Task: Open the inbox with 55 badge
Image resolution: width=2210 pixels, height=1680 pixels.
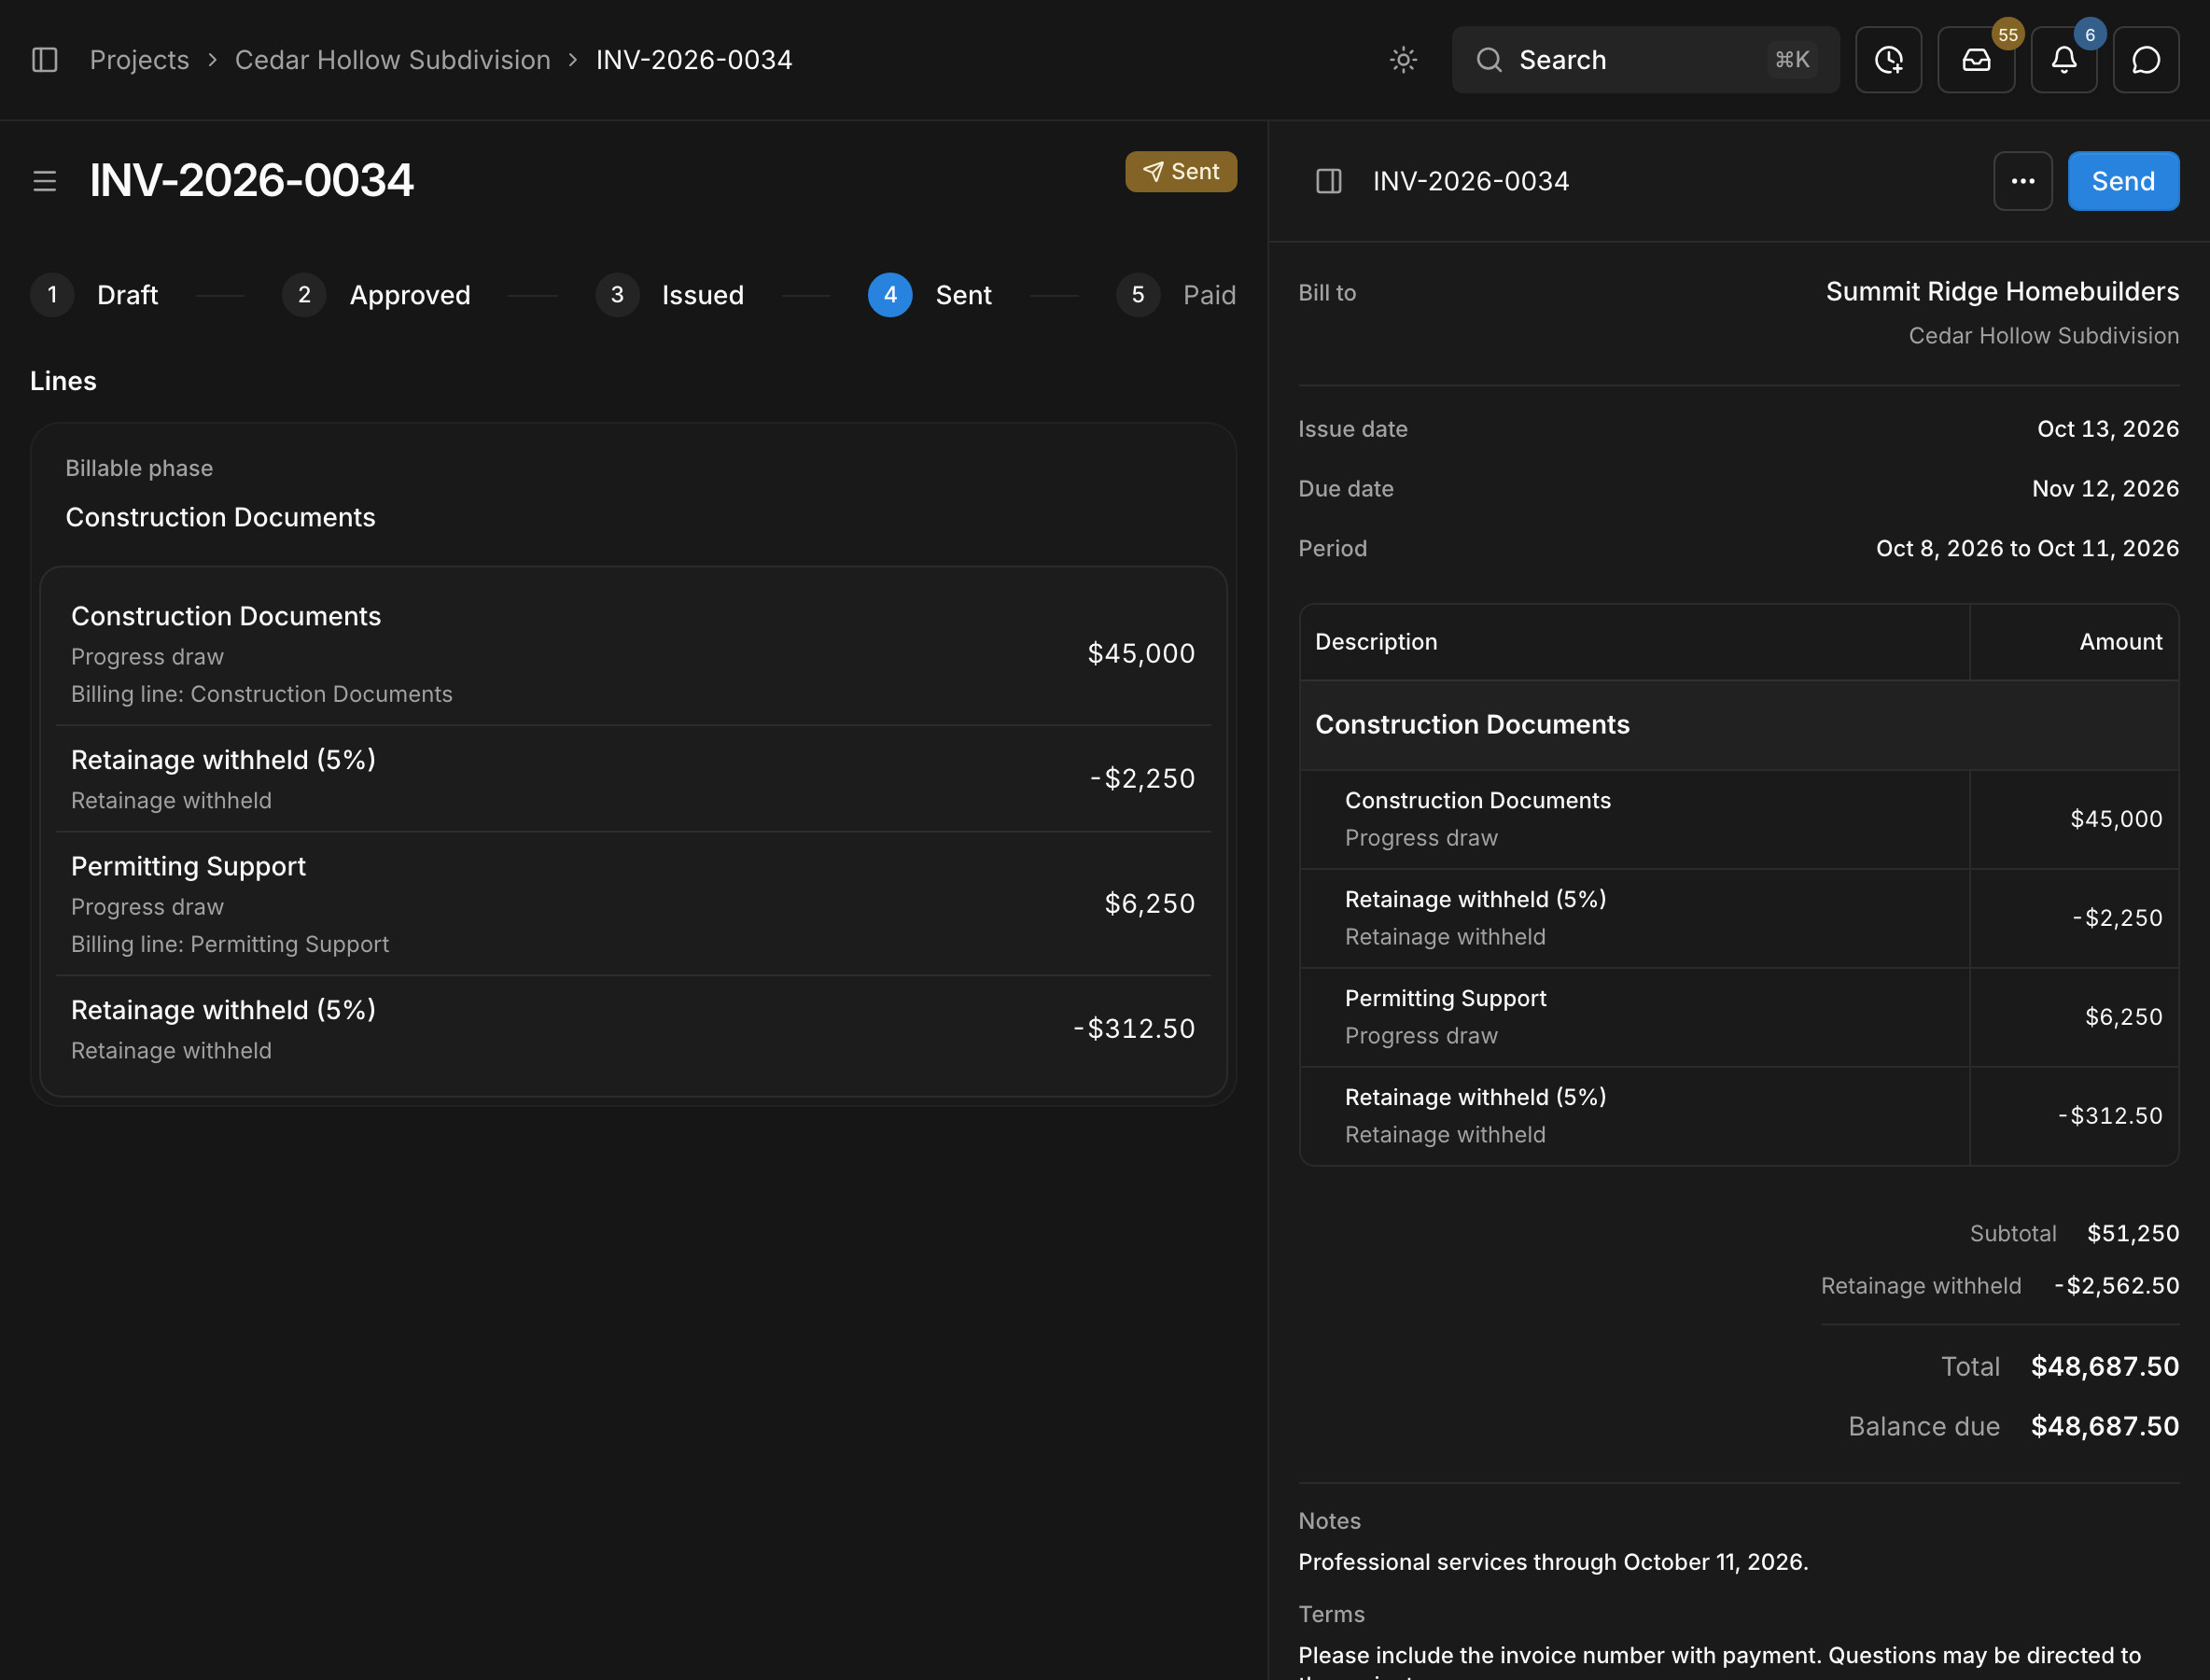Action: click(1976, 60)
